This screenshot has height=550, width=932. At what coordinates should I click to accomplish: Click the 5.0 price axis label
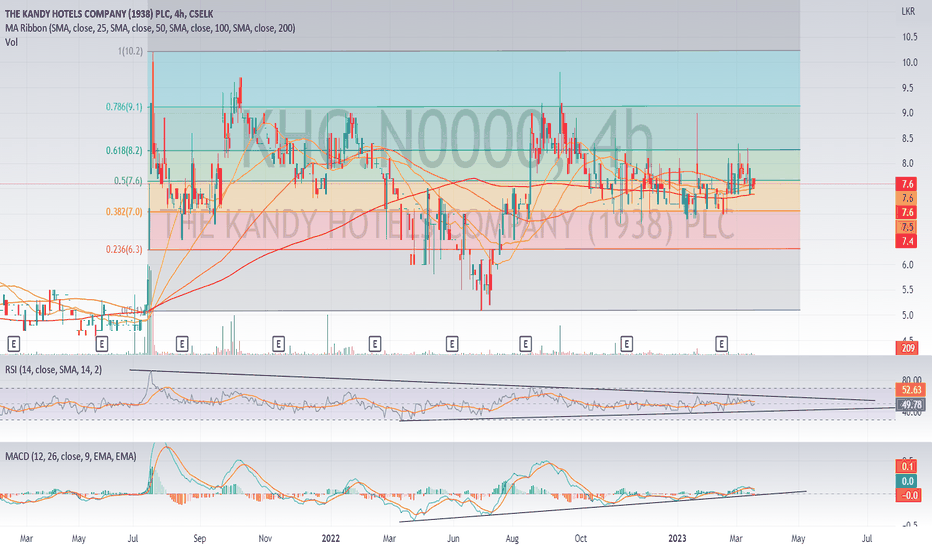tap(908, 315)
